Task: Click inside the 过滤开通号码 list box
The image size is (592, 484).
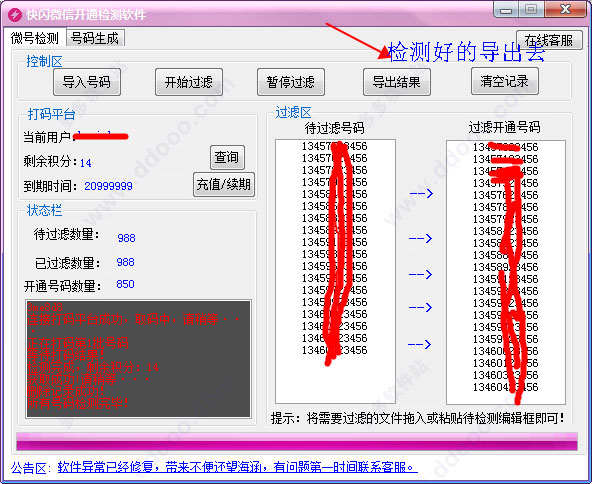Action: (x=506, y=272)
